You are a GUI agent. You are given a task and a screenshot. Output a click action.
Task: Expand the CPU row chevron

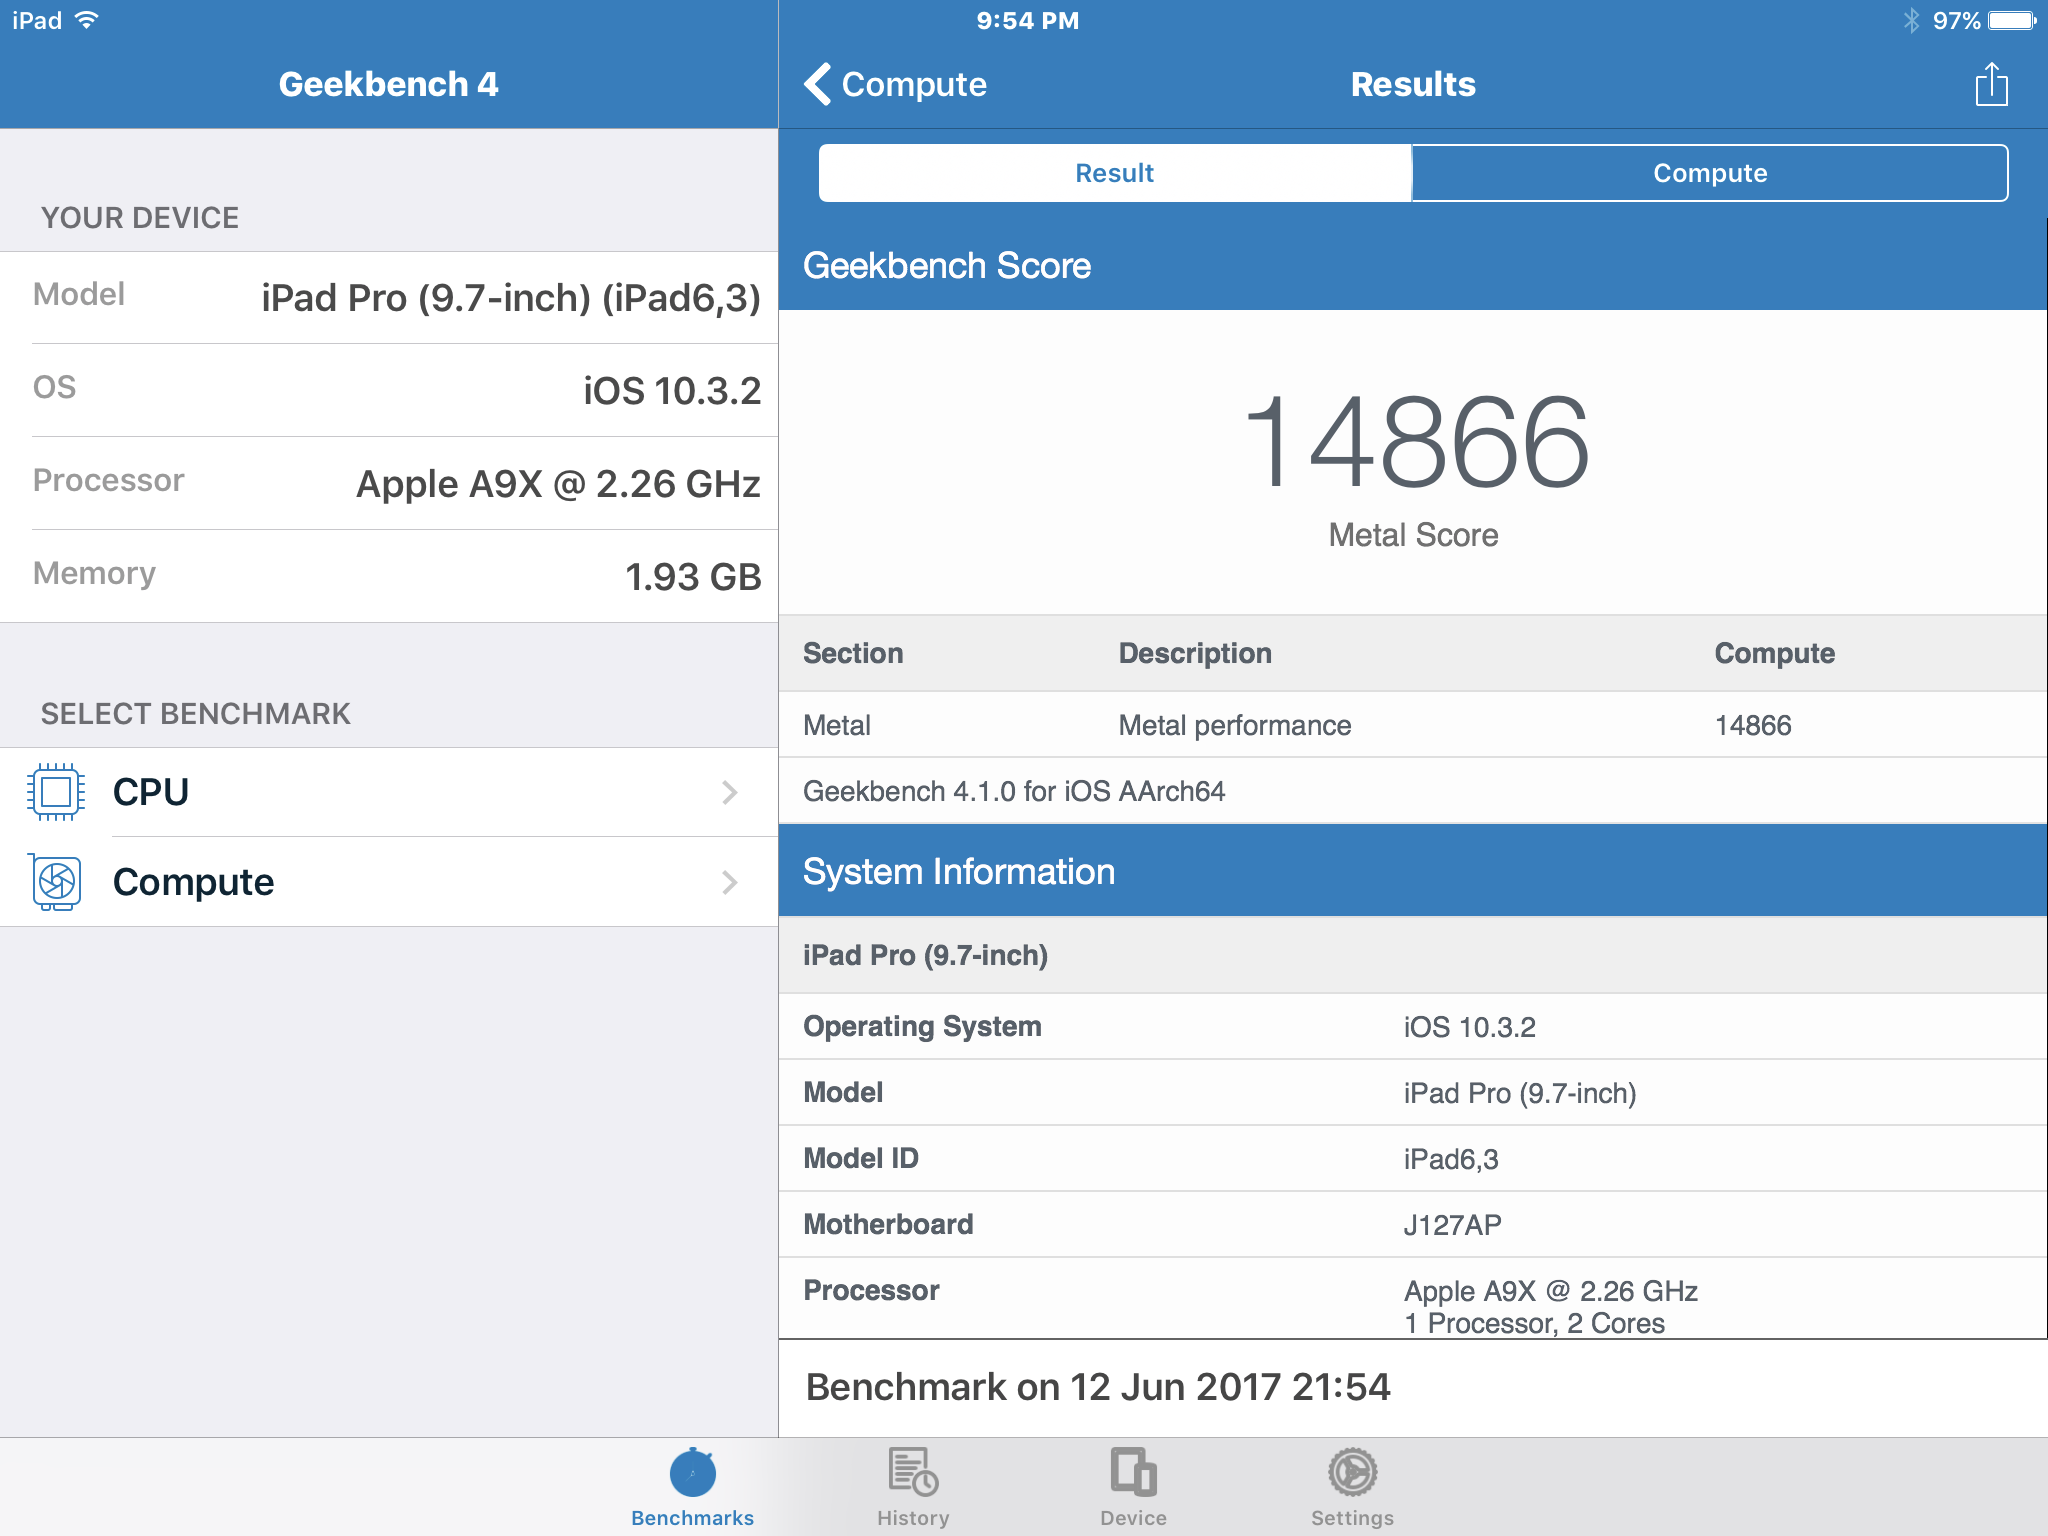(x=730, y=792)
